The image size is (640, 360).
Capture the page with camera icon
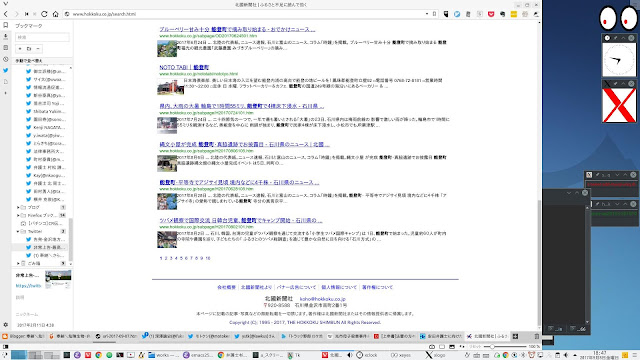click(432, 347)
